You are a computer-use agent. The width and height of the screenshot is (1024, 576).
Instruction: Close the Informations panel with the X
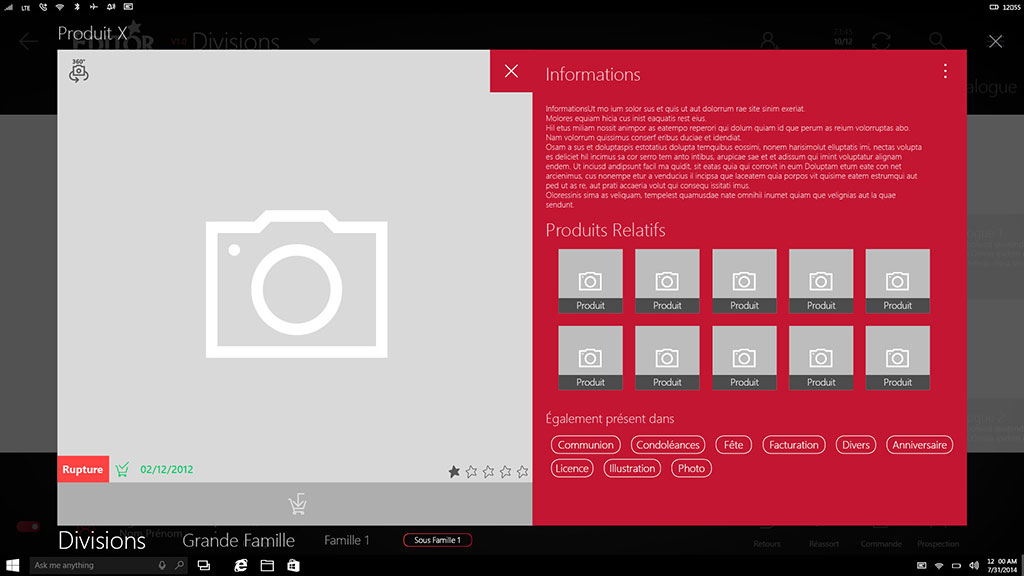511,71
